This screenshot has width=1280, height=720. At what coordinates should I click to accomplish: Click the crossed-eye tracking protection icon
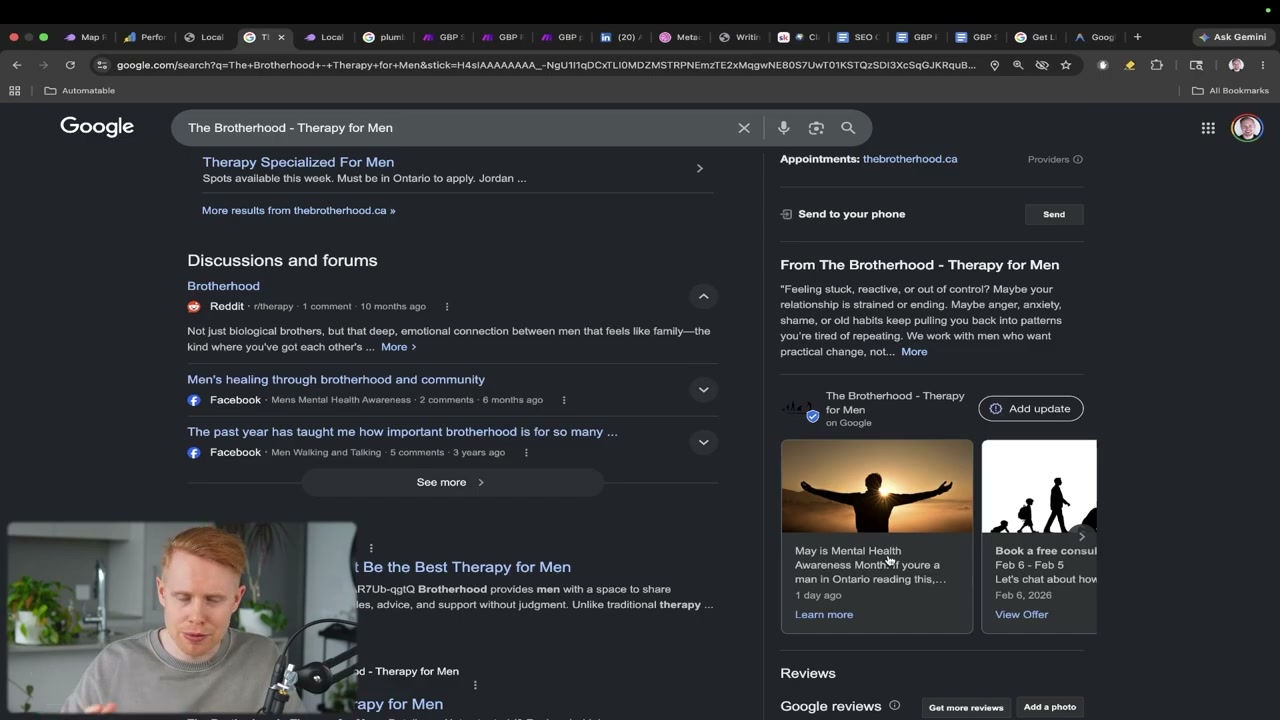point(1042,65)
